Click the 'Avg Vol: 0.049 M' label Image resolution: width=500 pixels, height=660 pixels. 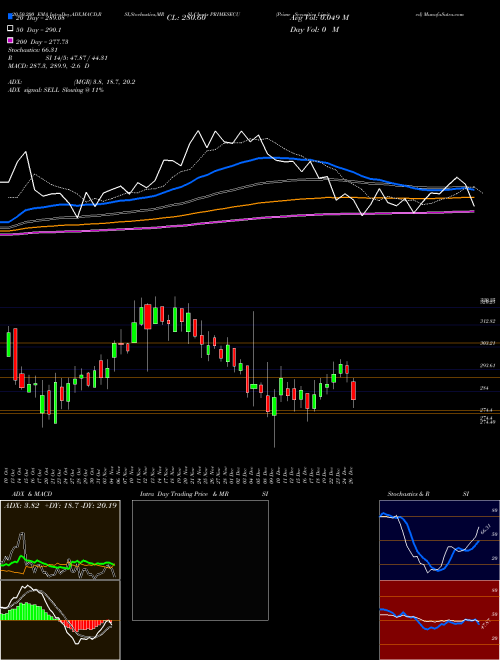[319, 18]
